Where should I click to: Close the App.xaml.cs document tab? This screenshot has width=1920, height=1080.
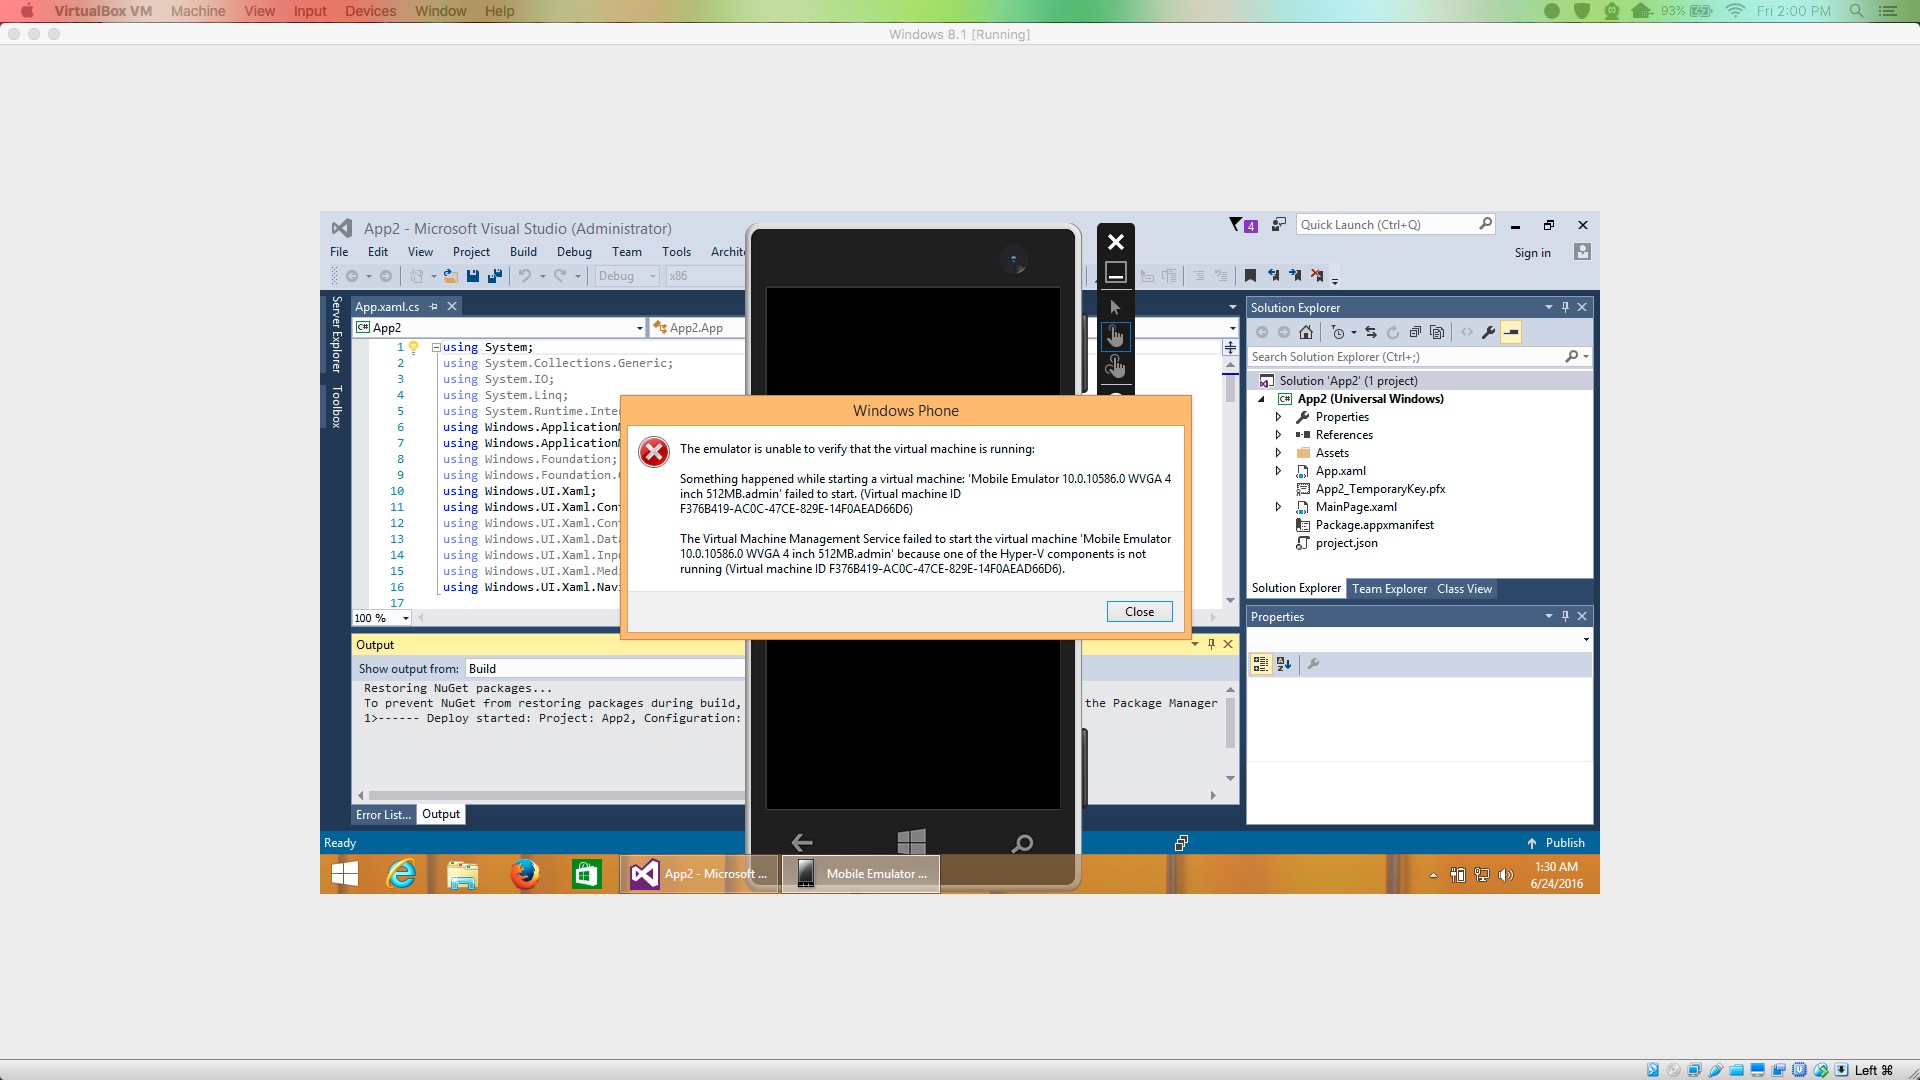tap(452, 307)
